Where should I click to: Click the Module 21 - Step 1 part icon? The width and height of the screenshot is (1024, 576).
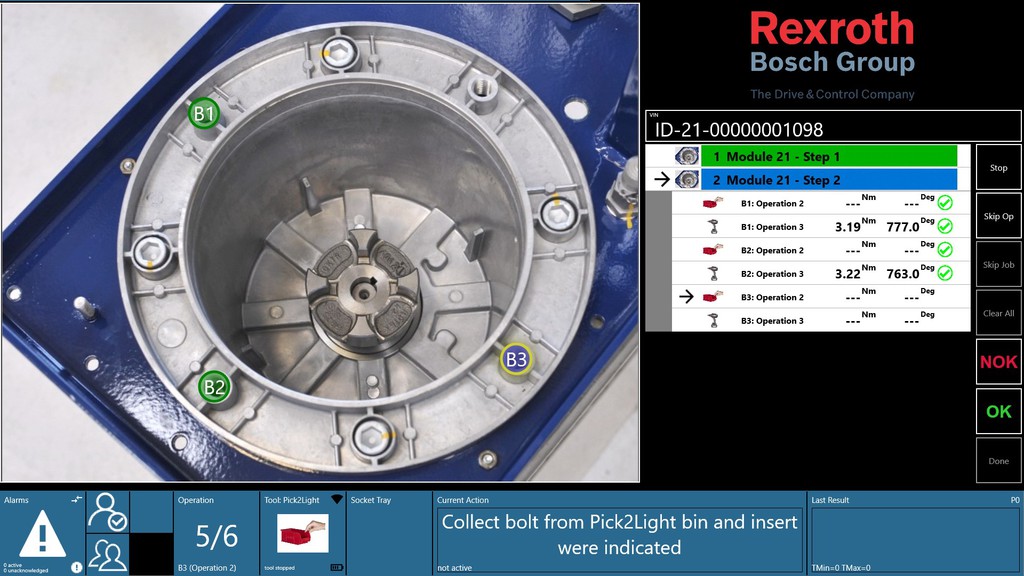(687, 156)
